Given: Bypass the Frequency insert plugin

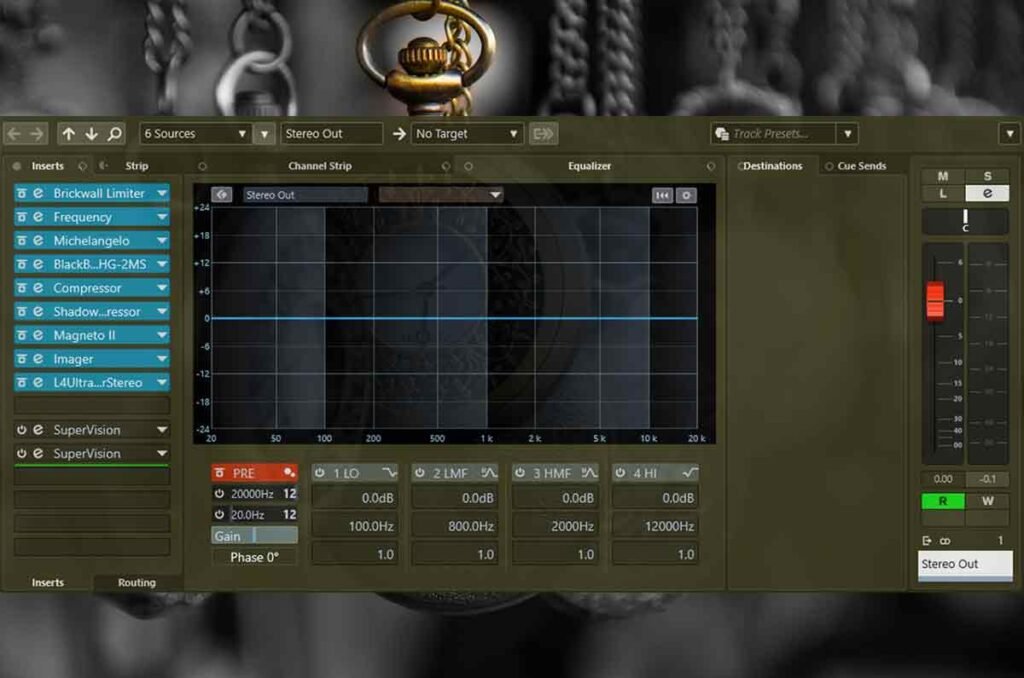Looking at the screenshot, I should click(x=22, y=217).
